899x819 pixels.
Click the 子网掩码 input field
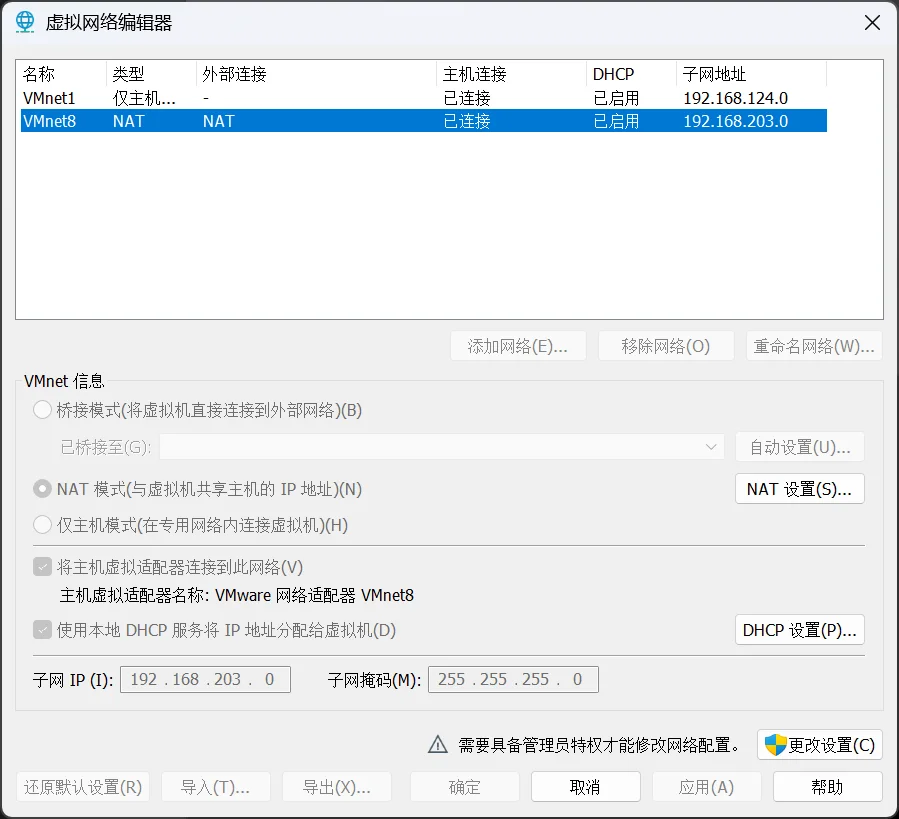pyautogui.click(x=513, y=679)
